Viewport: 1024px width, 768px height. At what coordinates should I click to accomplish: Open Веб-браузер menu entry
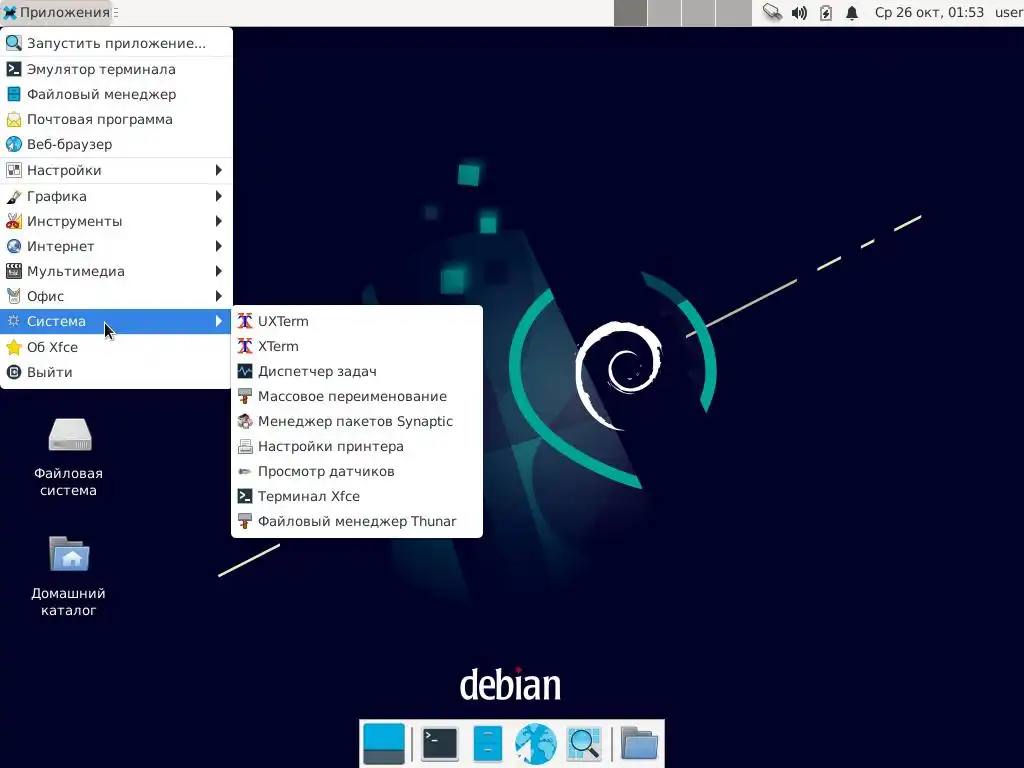pos(116,144)
